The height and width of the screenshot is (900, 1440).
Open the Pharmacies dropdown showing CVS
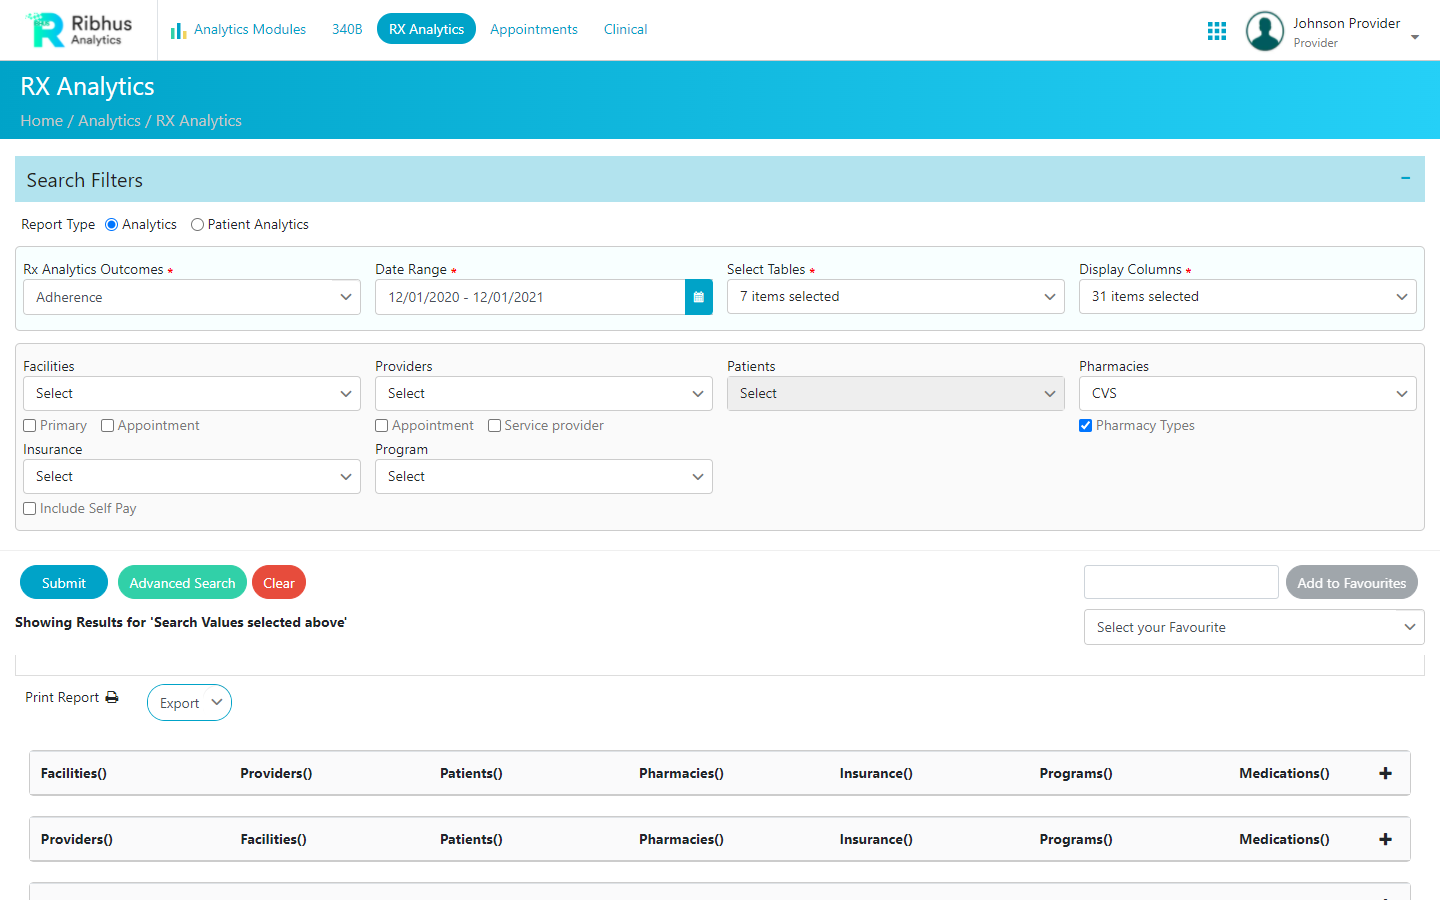1247,394
